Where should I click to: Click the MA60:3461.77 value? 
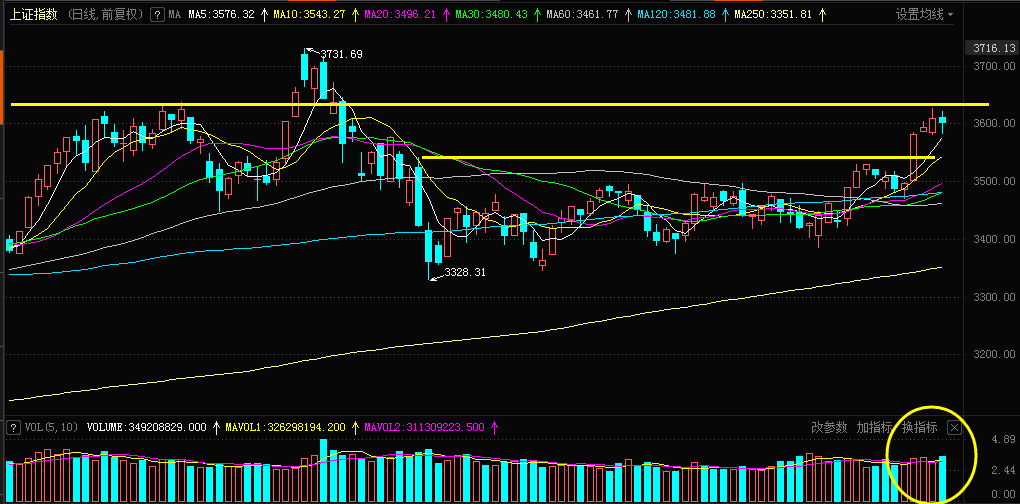[x=582, y=14]
